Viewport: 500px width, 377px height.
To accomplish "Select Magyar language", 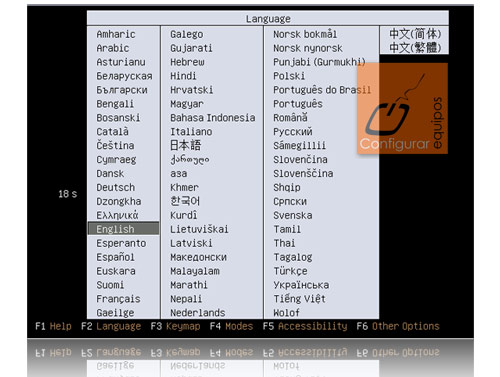I will click(x=187, y=104).
